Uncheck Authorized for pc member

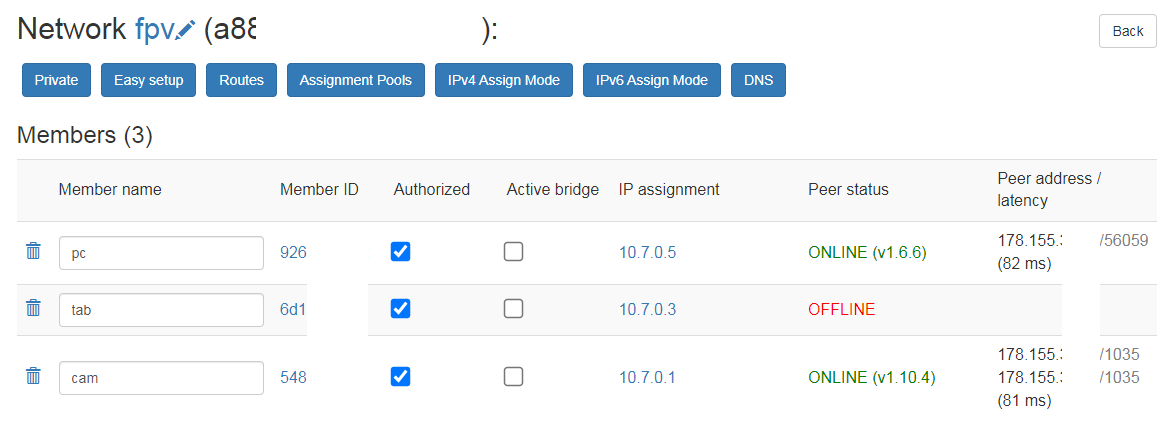click(x=400, y=251)
